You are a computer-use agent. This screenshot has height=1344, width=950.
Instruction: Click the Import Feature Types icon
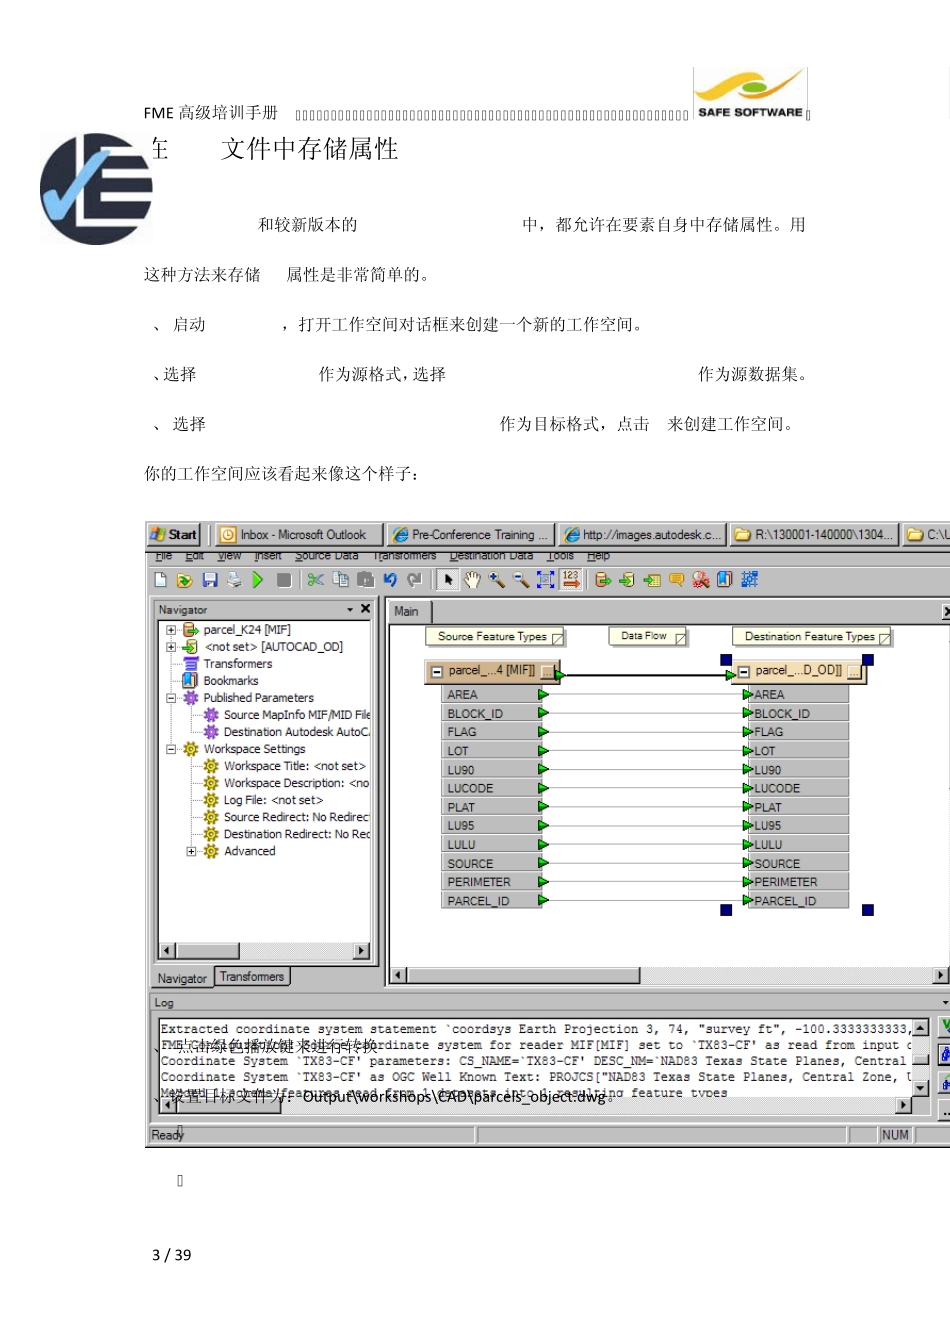coord(652,580)
